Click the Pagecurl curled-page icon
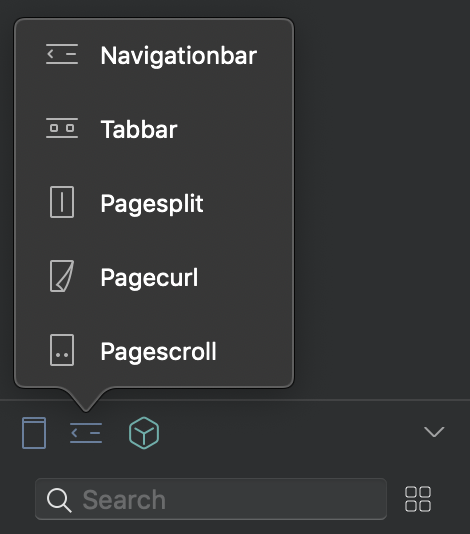This screenshot has height=534, width=470. coord(62,276)
